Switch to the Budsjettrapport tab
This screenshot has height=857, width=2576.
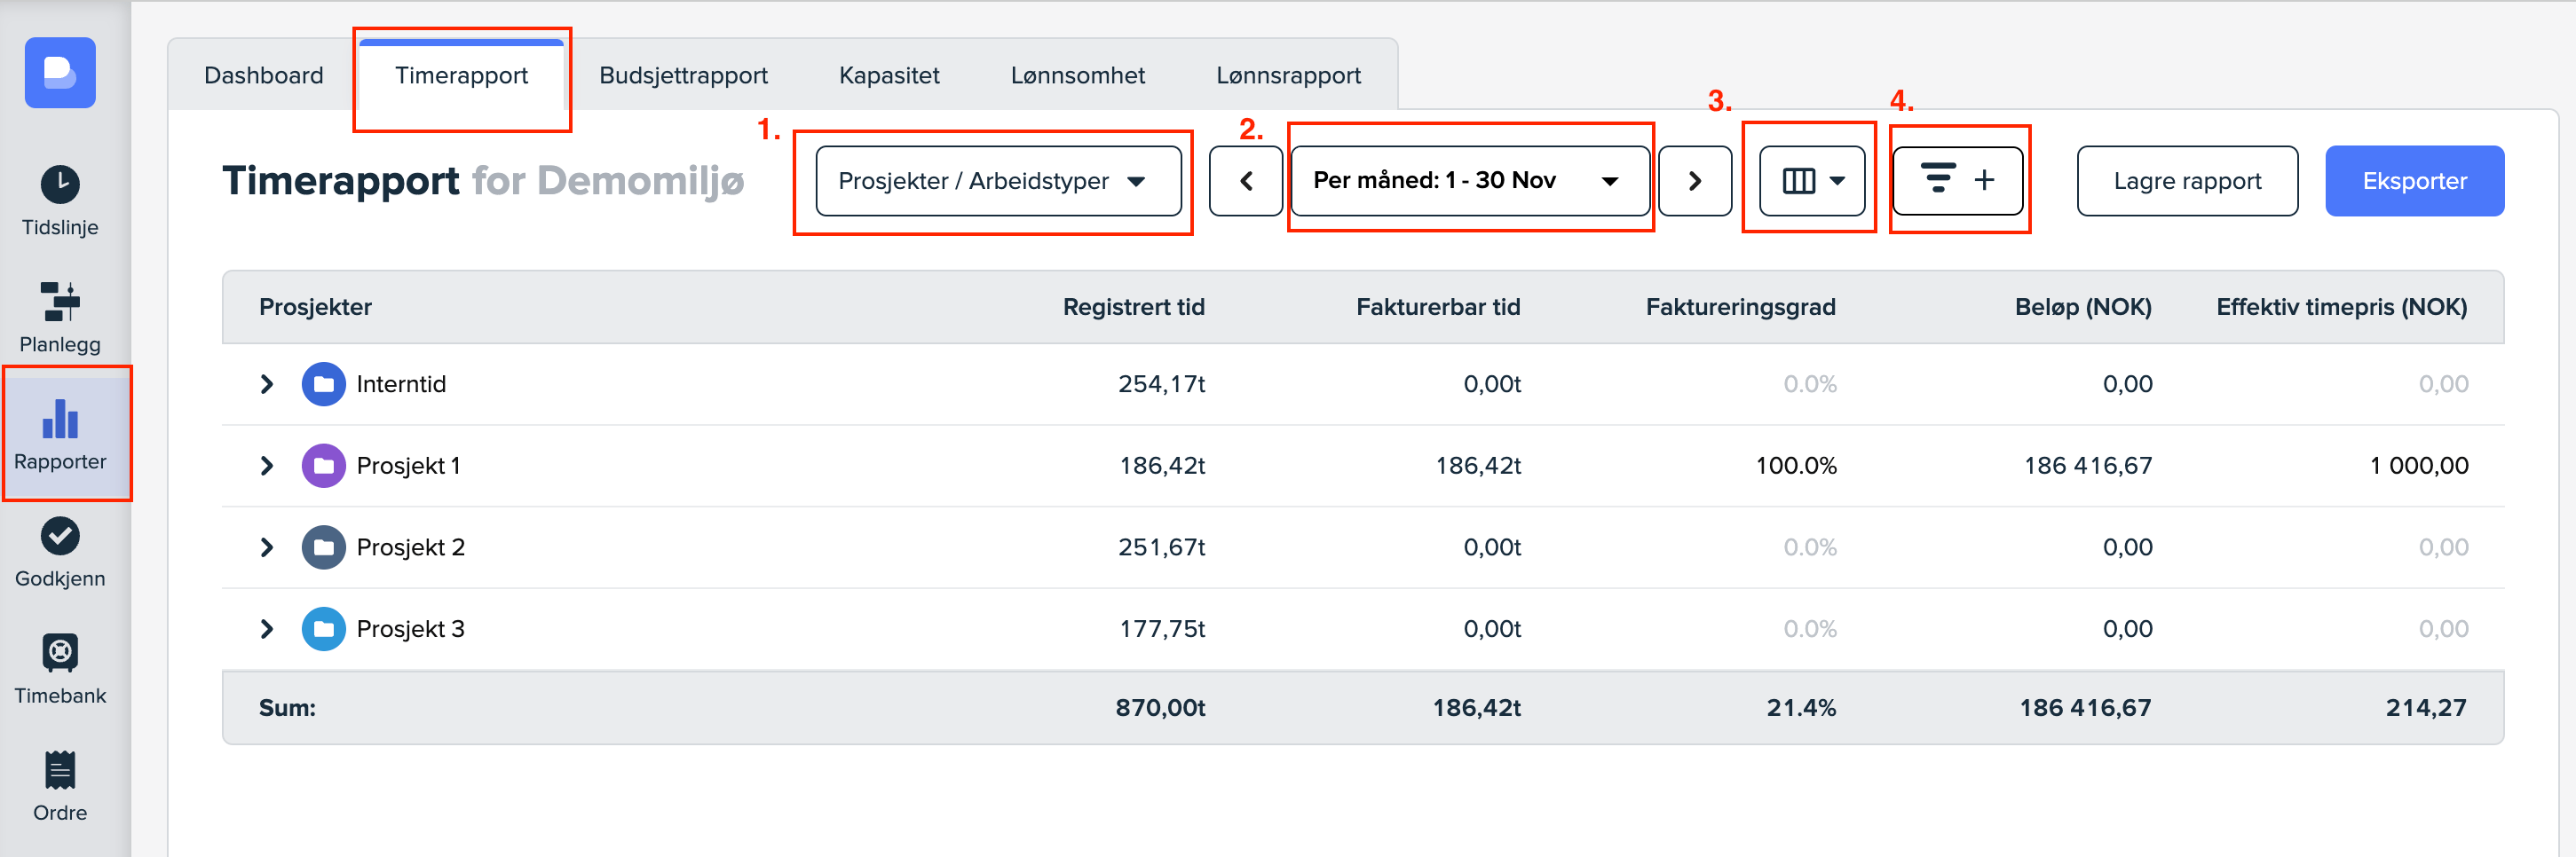click(683, 75)
